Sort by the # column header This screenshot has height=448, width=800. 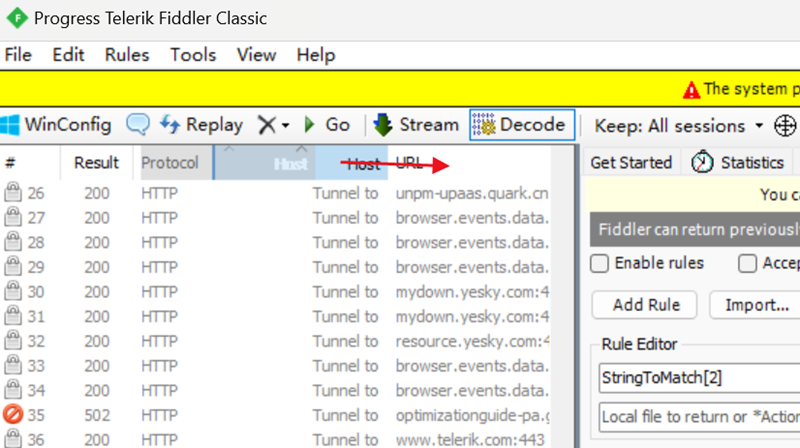[30, 163]
